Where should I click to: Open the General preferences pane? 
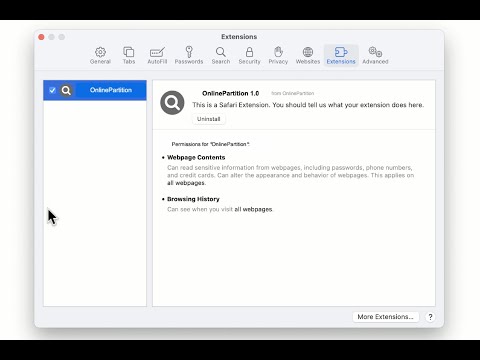(100, 55)
